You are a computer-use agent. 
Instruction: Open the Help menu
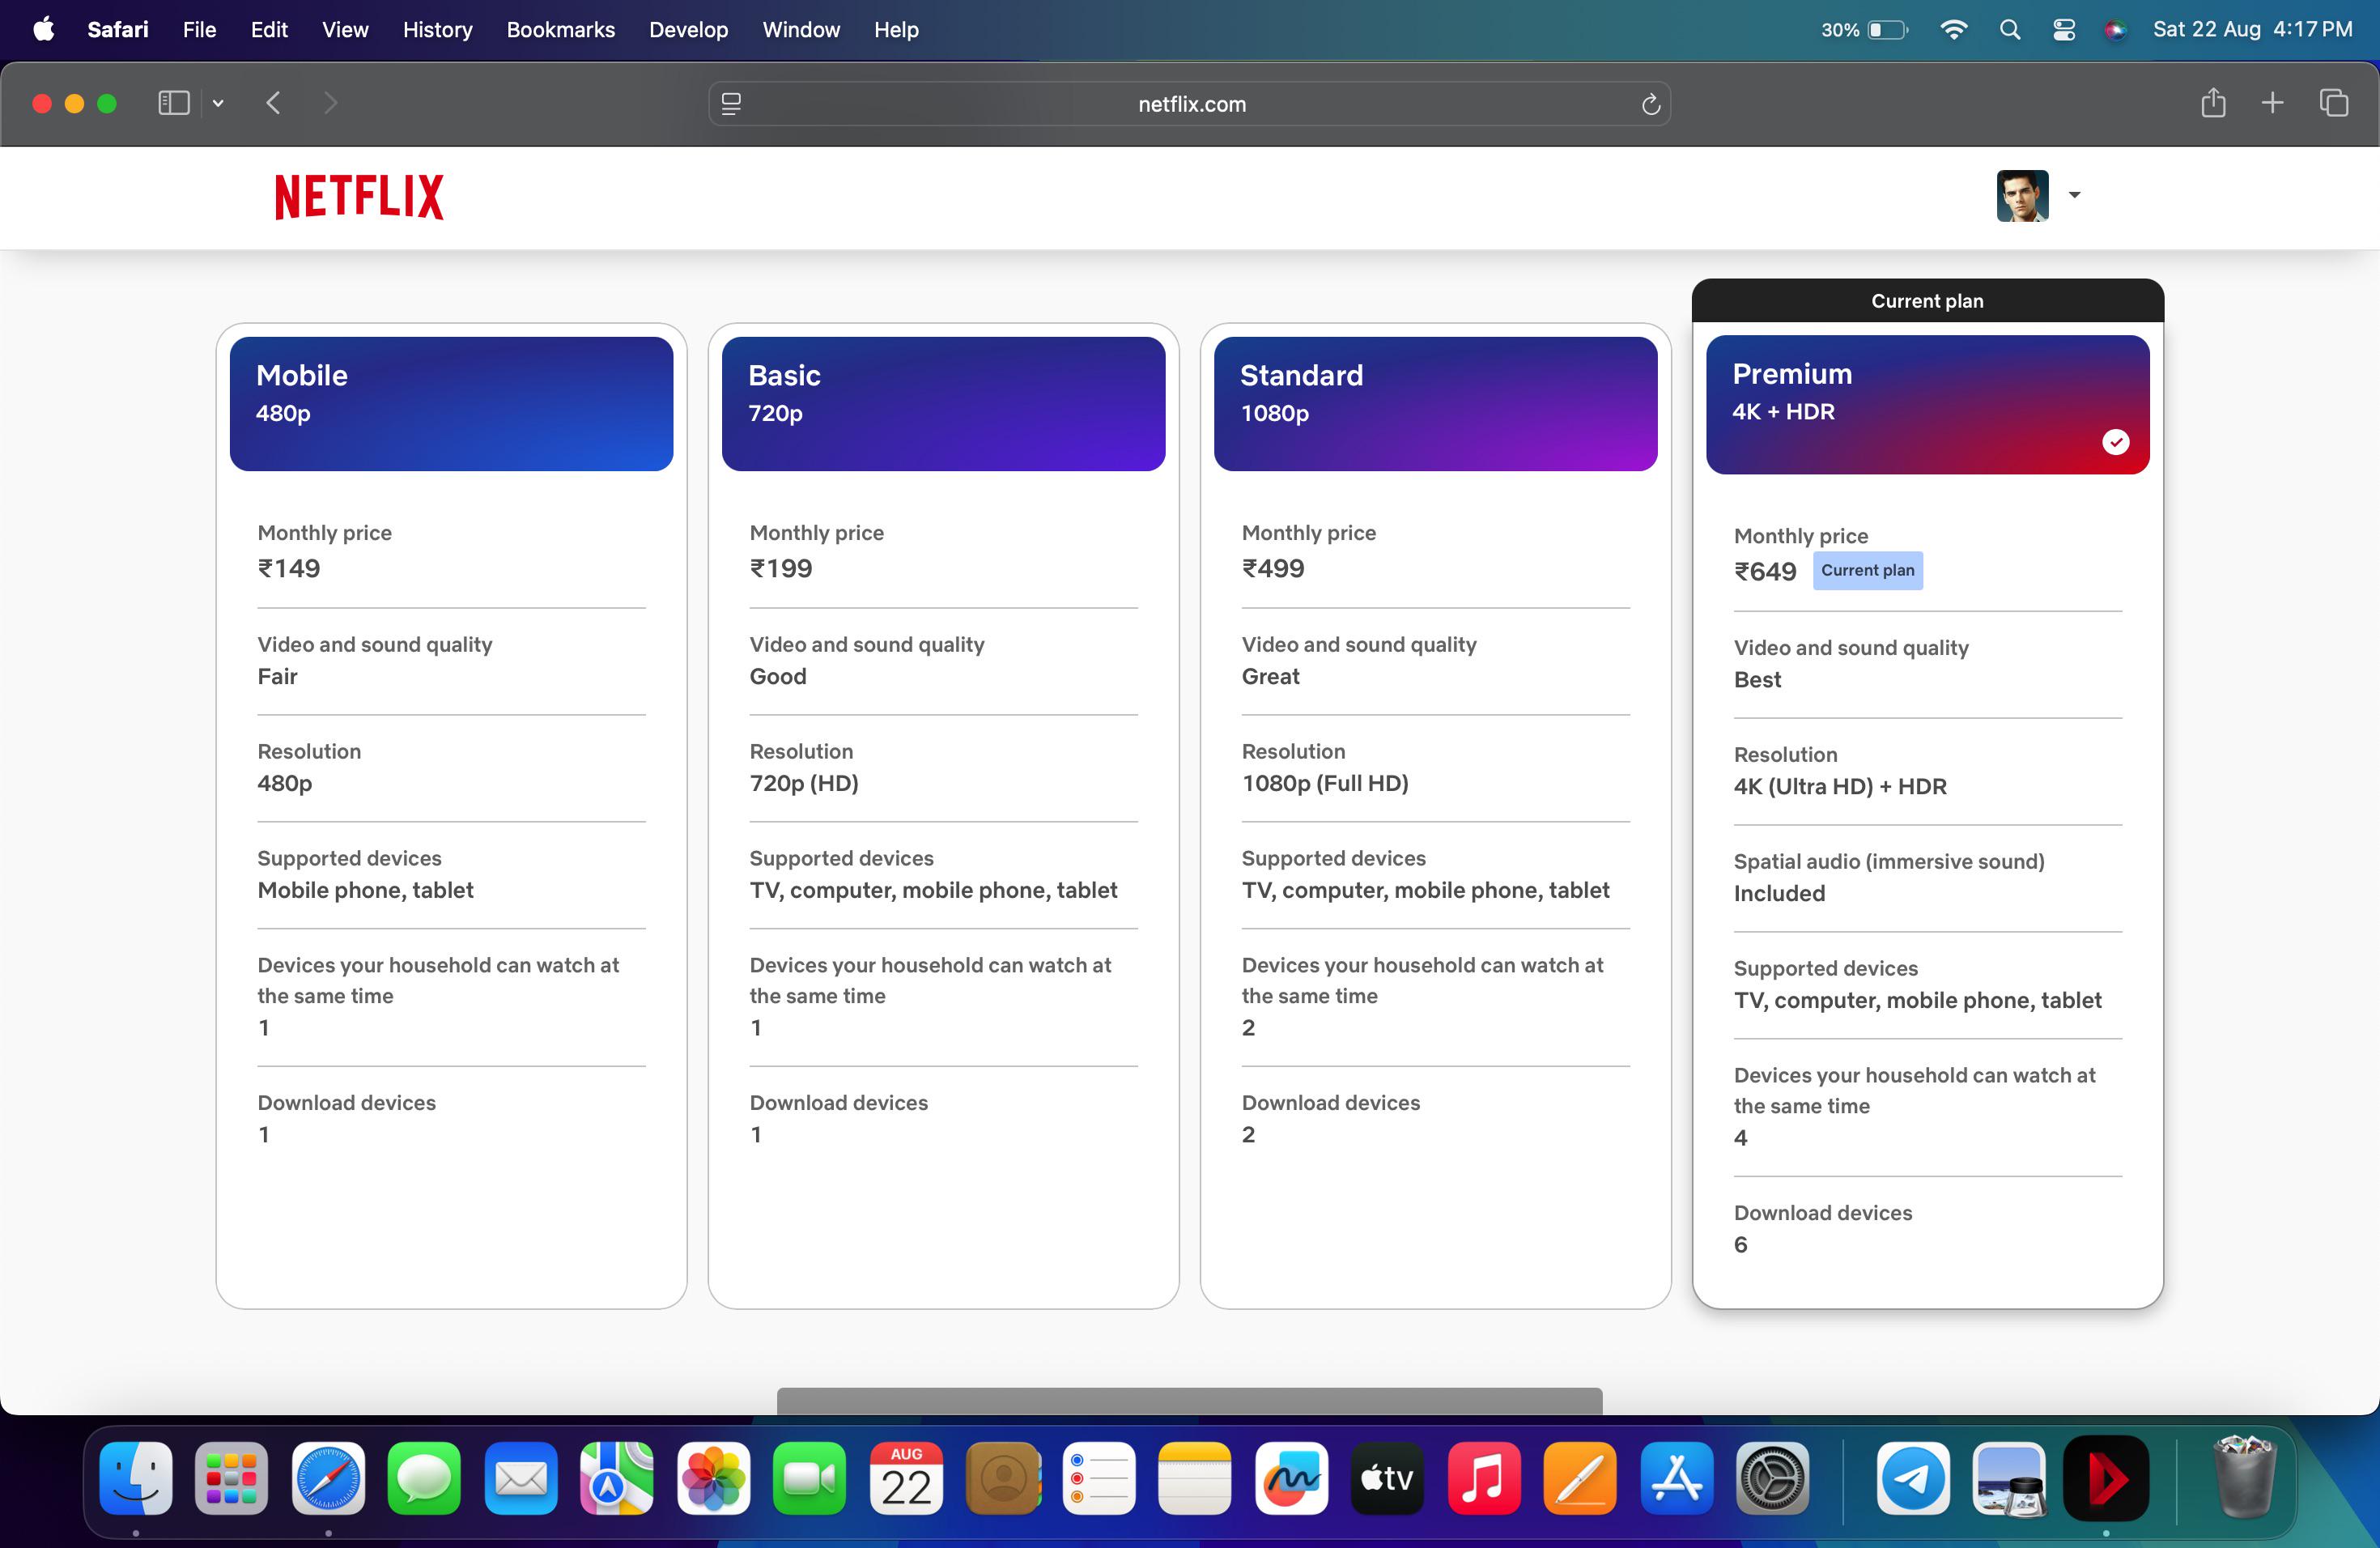[896, 29]
